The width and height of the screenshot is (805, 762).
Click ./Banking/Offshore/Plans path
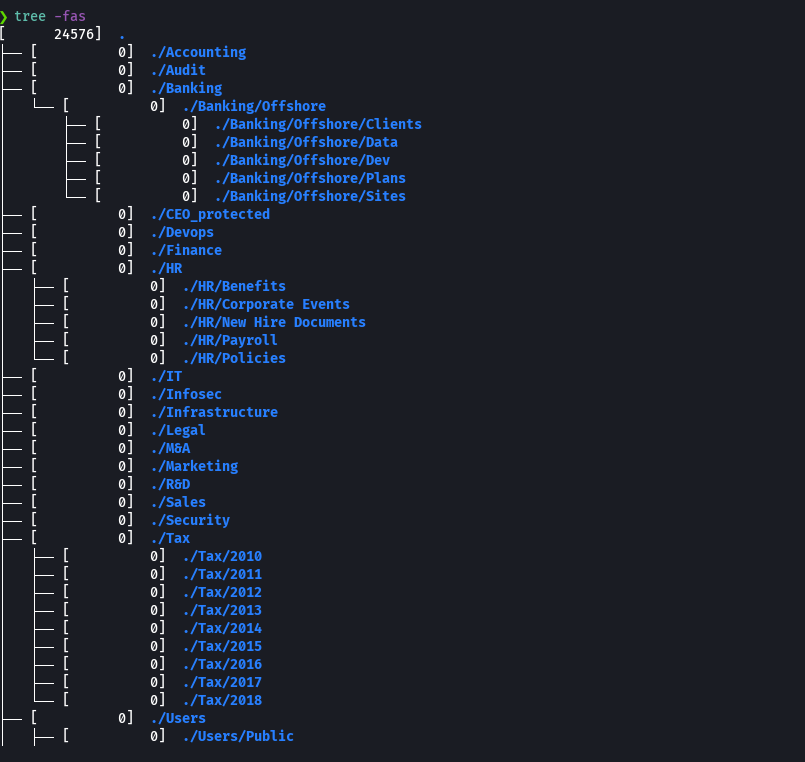(310, 178)
